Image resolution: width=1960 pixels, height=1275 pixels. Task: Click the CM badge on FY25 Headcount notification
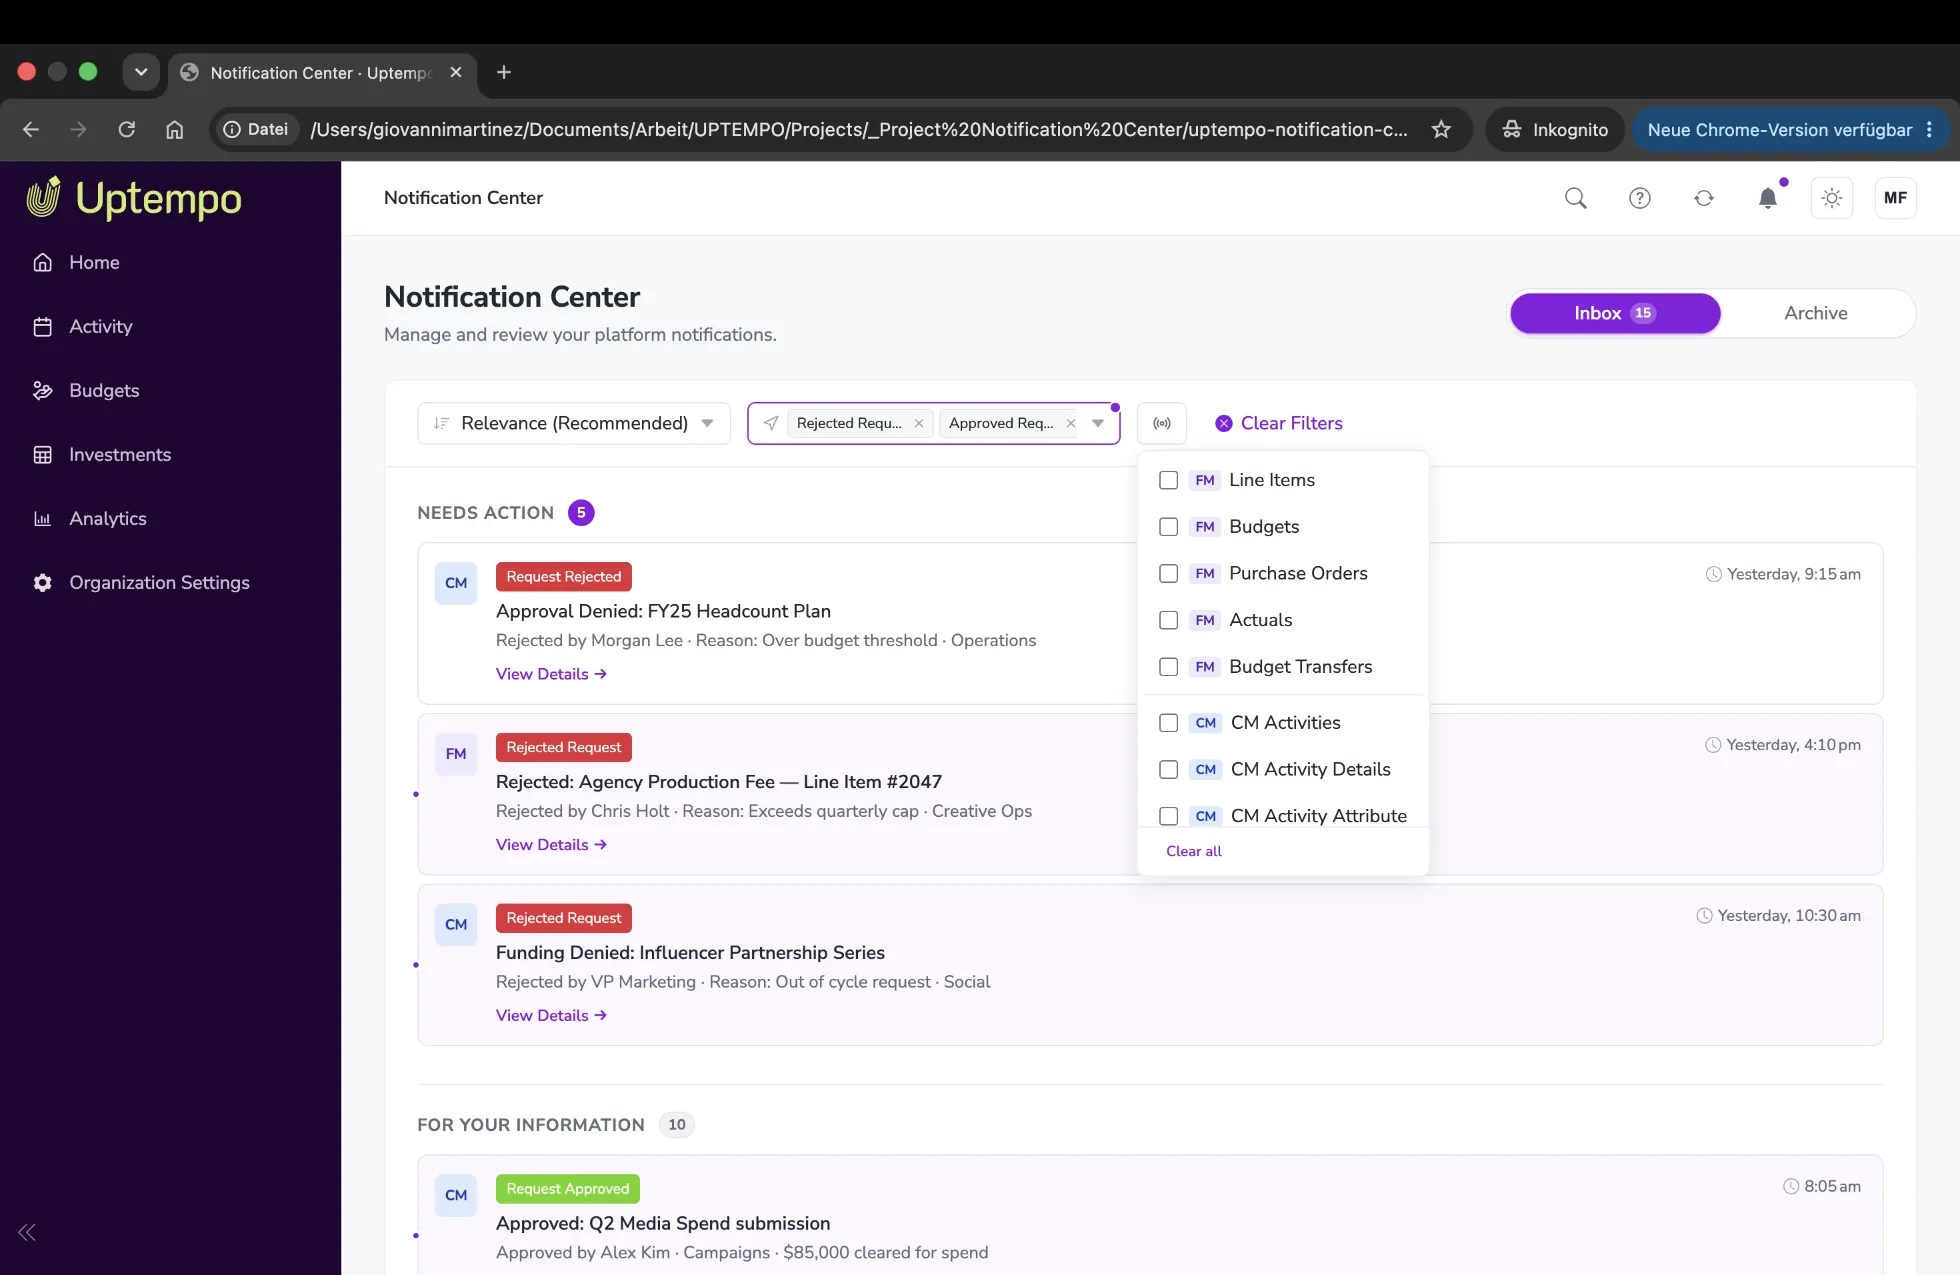click(x=456, y=583)
